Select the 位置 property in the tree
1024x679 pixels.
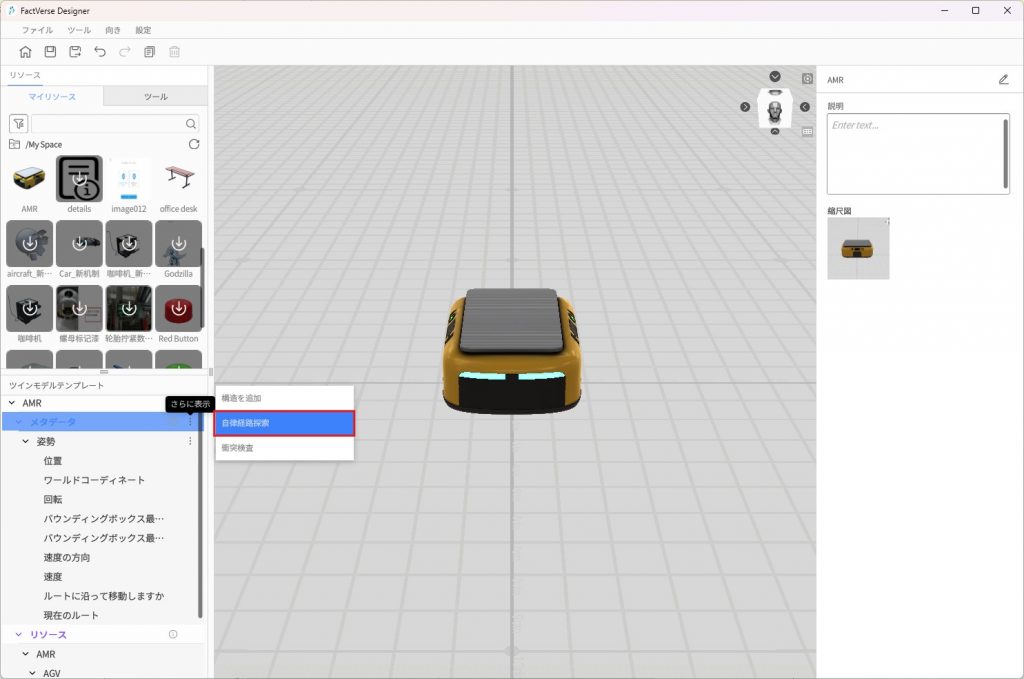click(53, 461)
